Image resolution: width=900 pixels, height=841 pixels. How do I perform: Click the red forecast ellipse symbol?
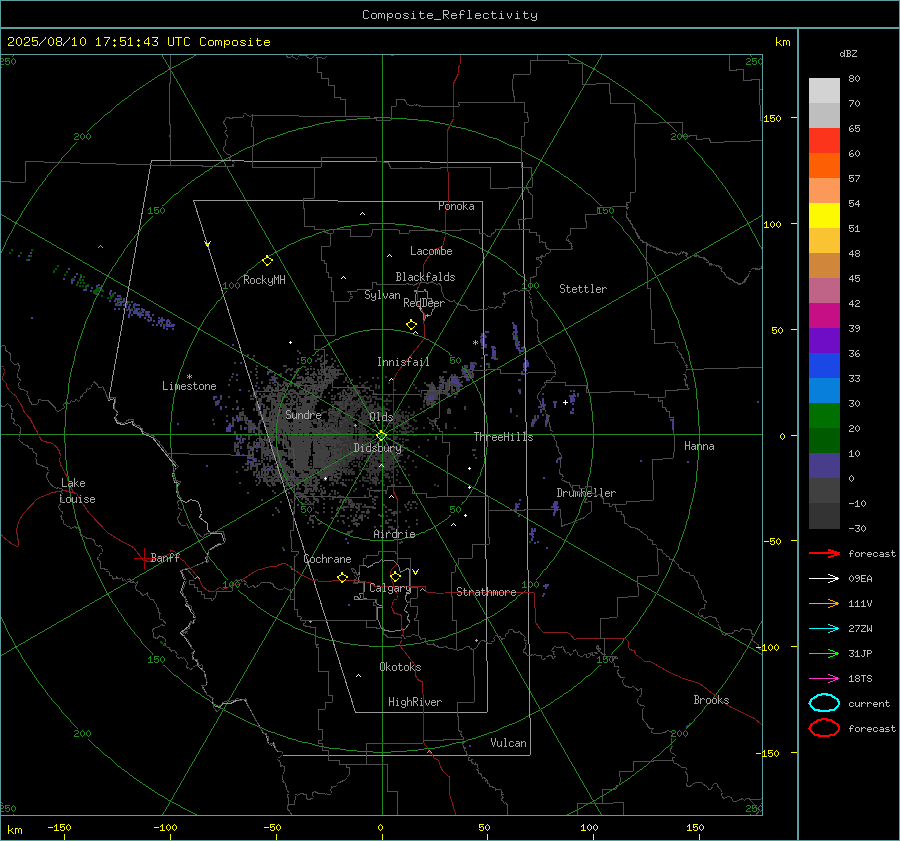(824, 728)
